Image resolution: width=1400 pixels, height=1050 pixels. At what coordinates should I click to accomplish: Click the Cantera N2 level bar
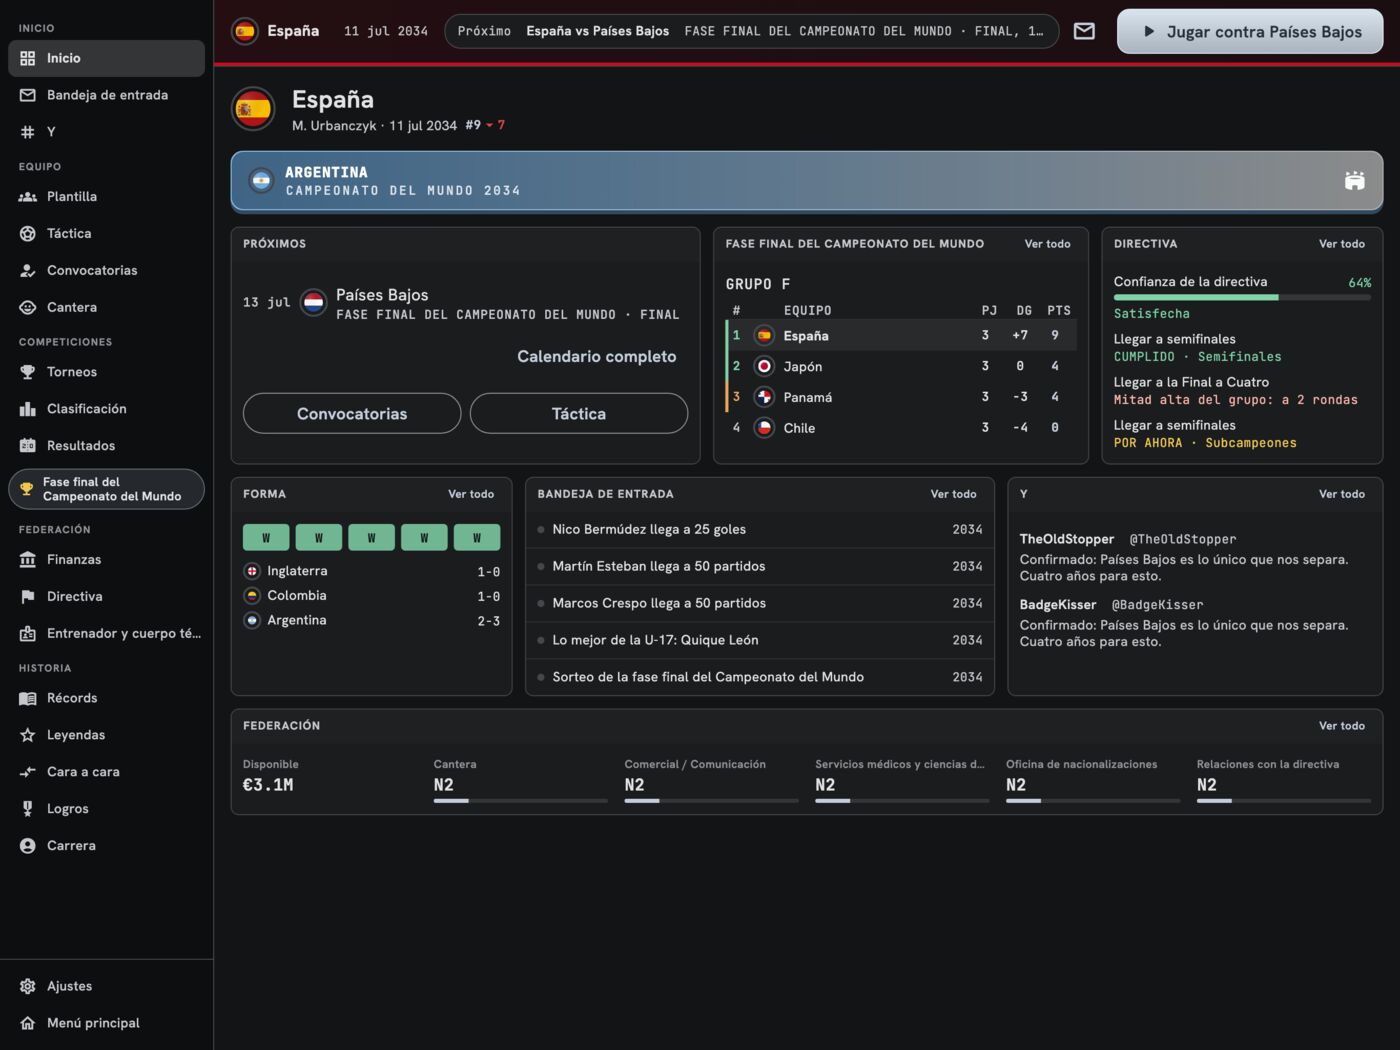click(x=520, y=801)
